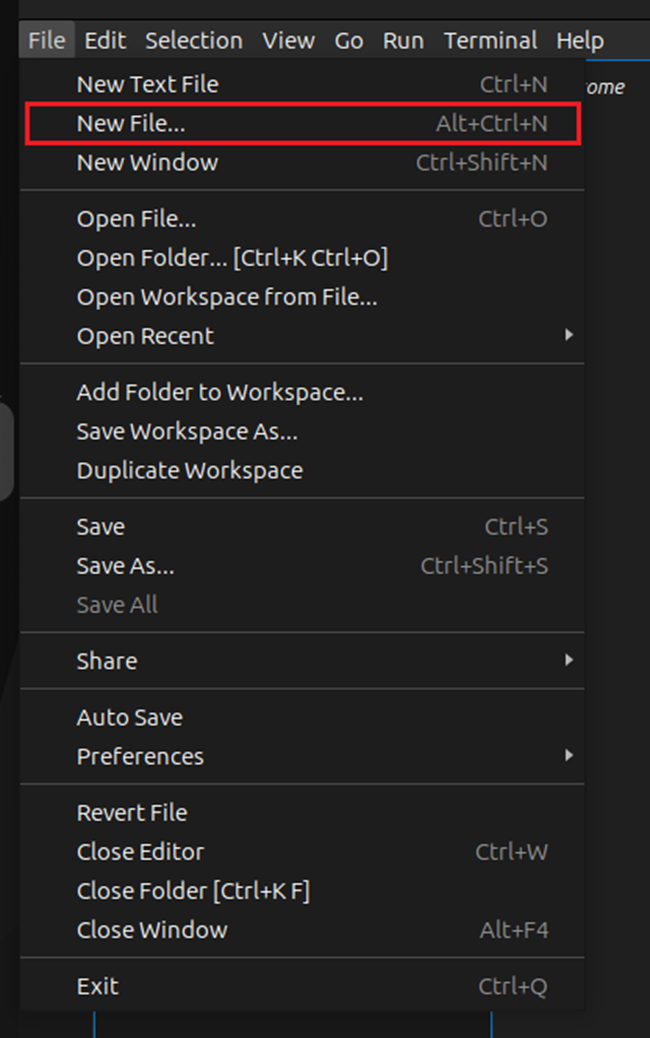Toggle the Auto Save option
Viewport: 650px width, 1038px height.
click(129, 718)
